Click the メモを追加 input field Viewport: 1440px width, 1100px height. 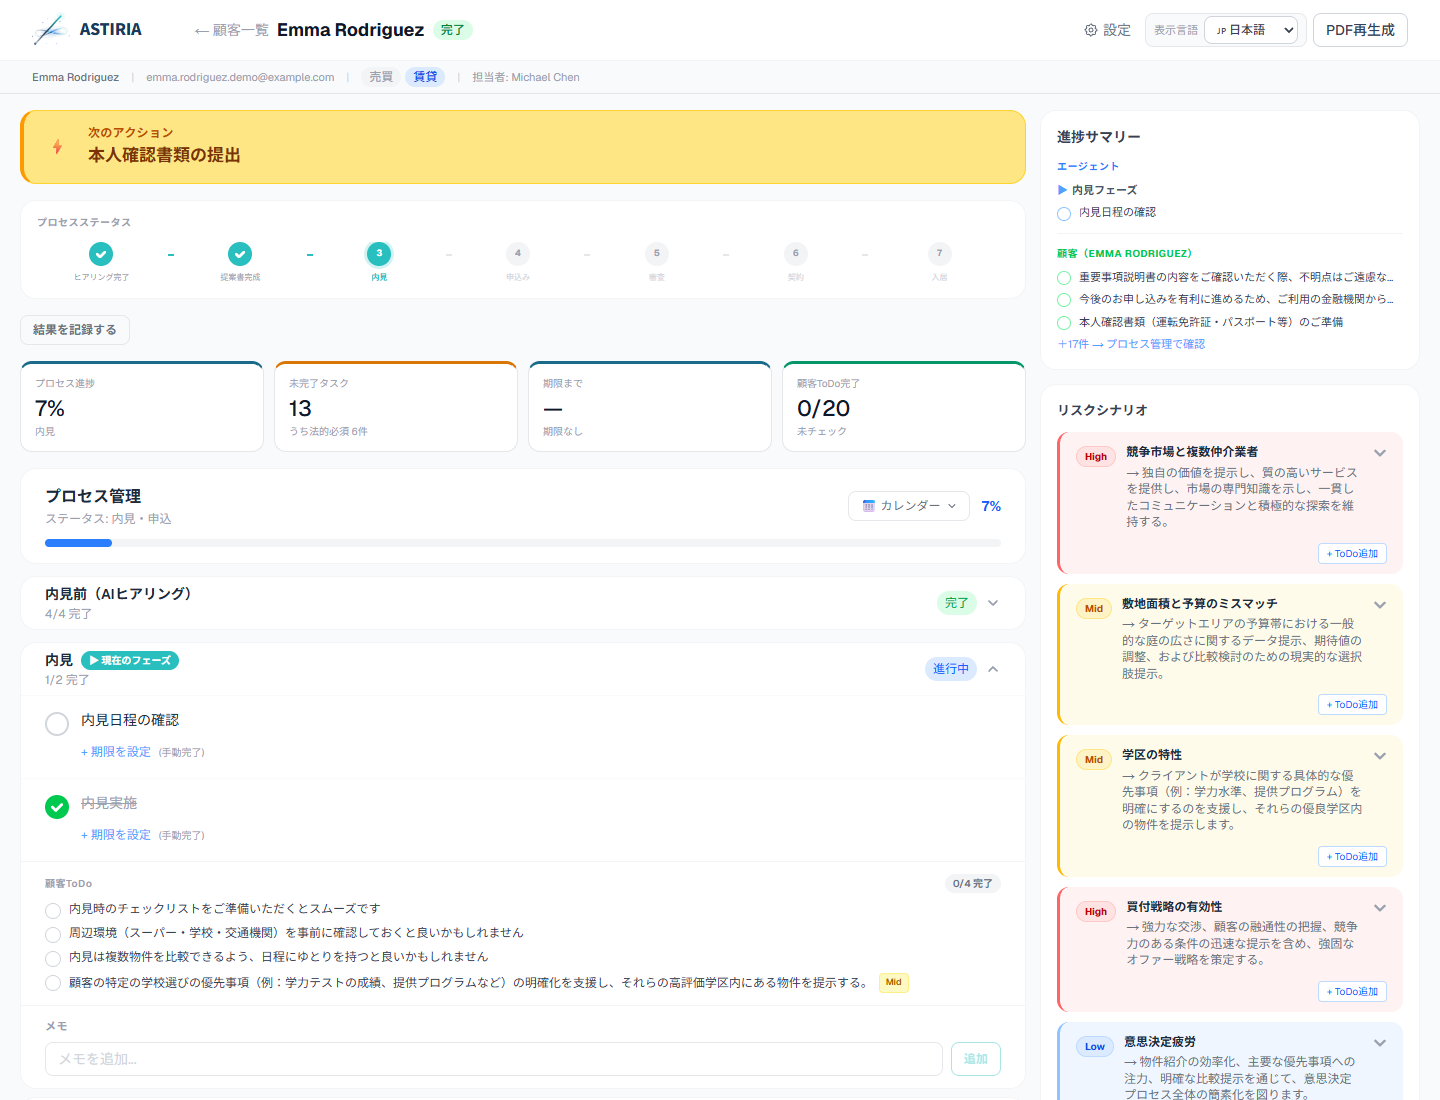[493, 1058]
